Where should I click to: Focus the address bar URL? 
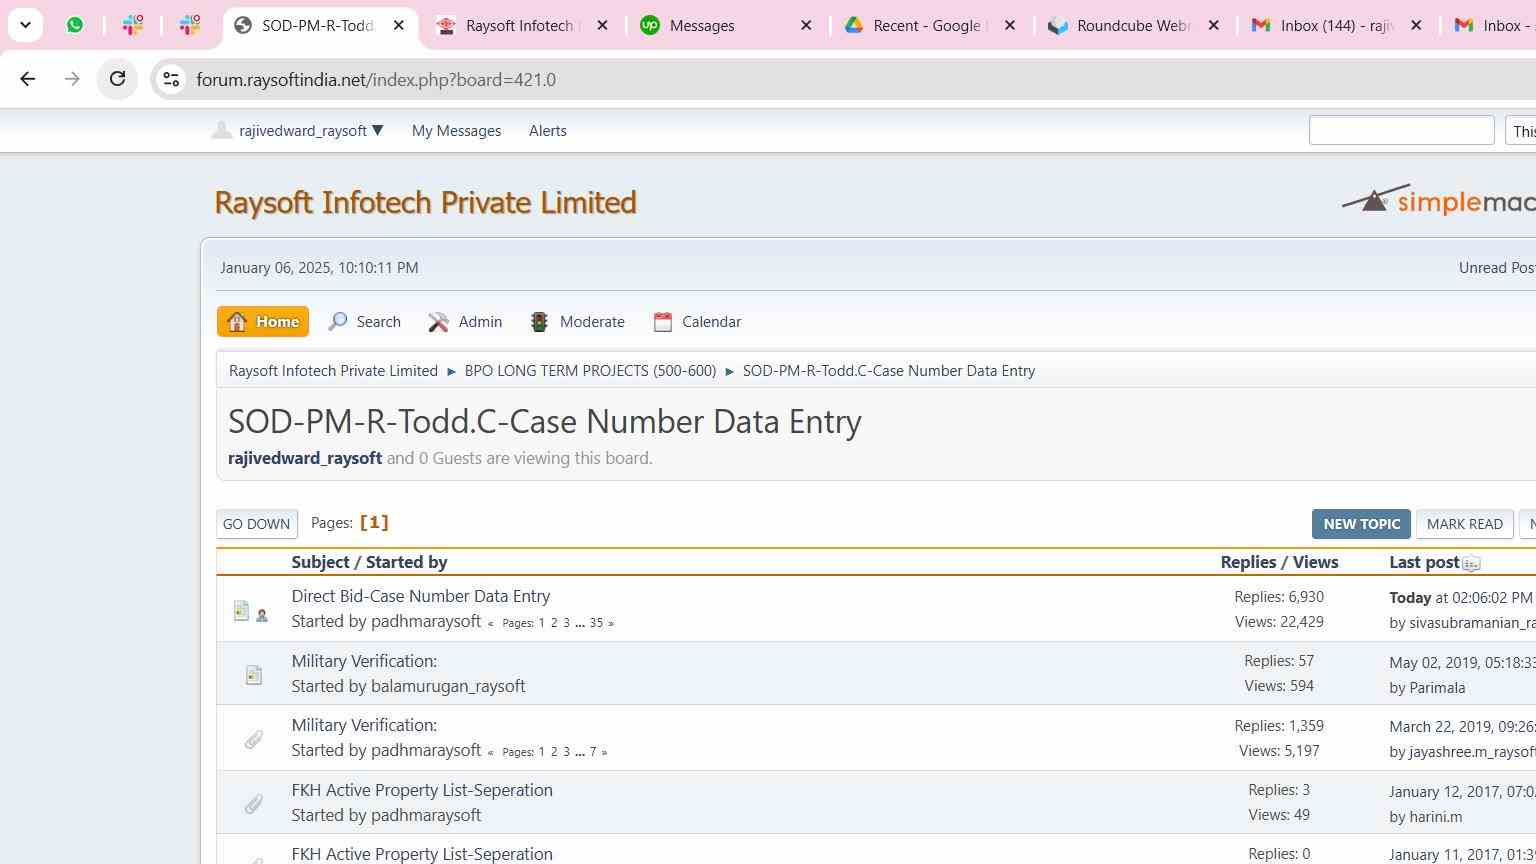tap(376, 80)
